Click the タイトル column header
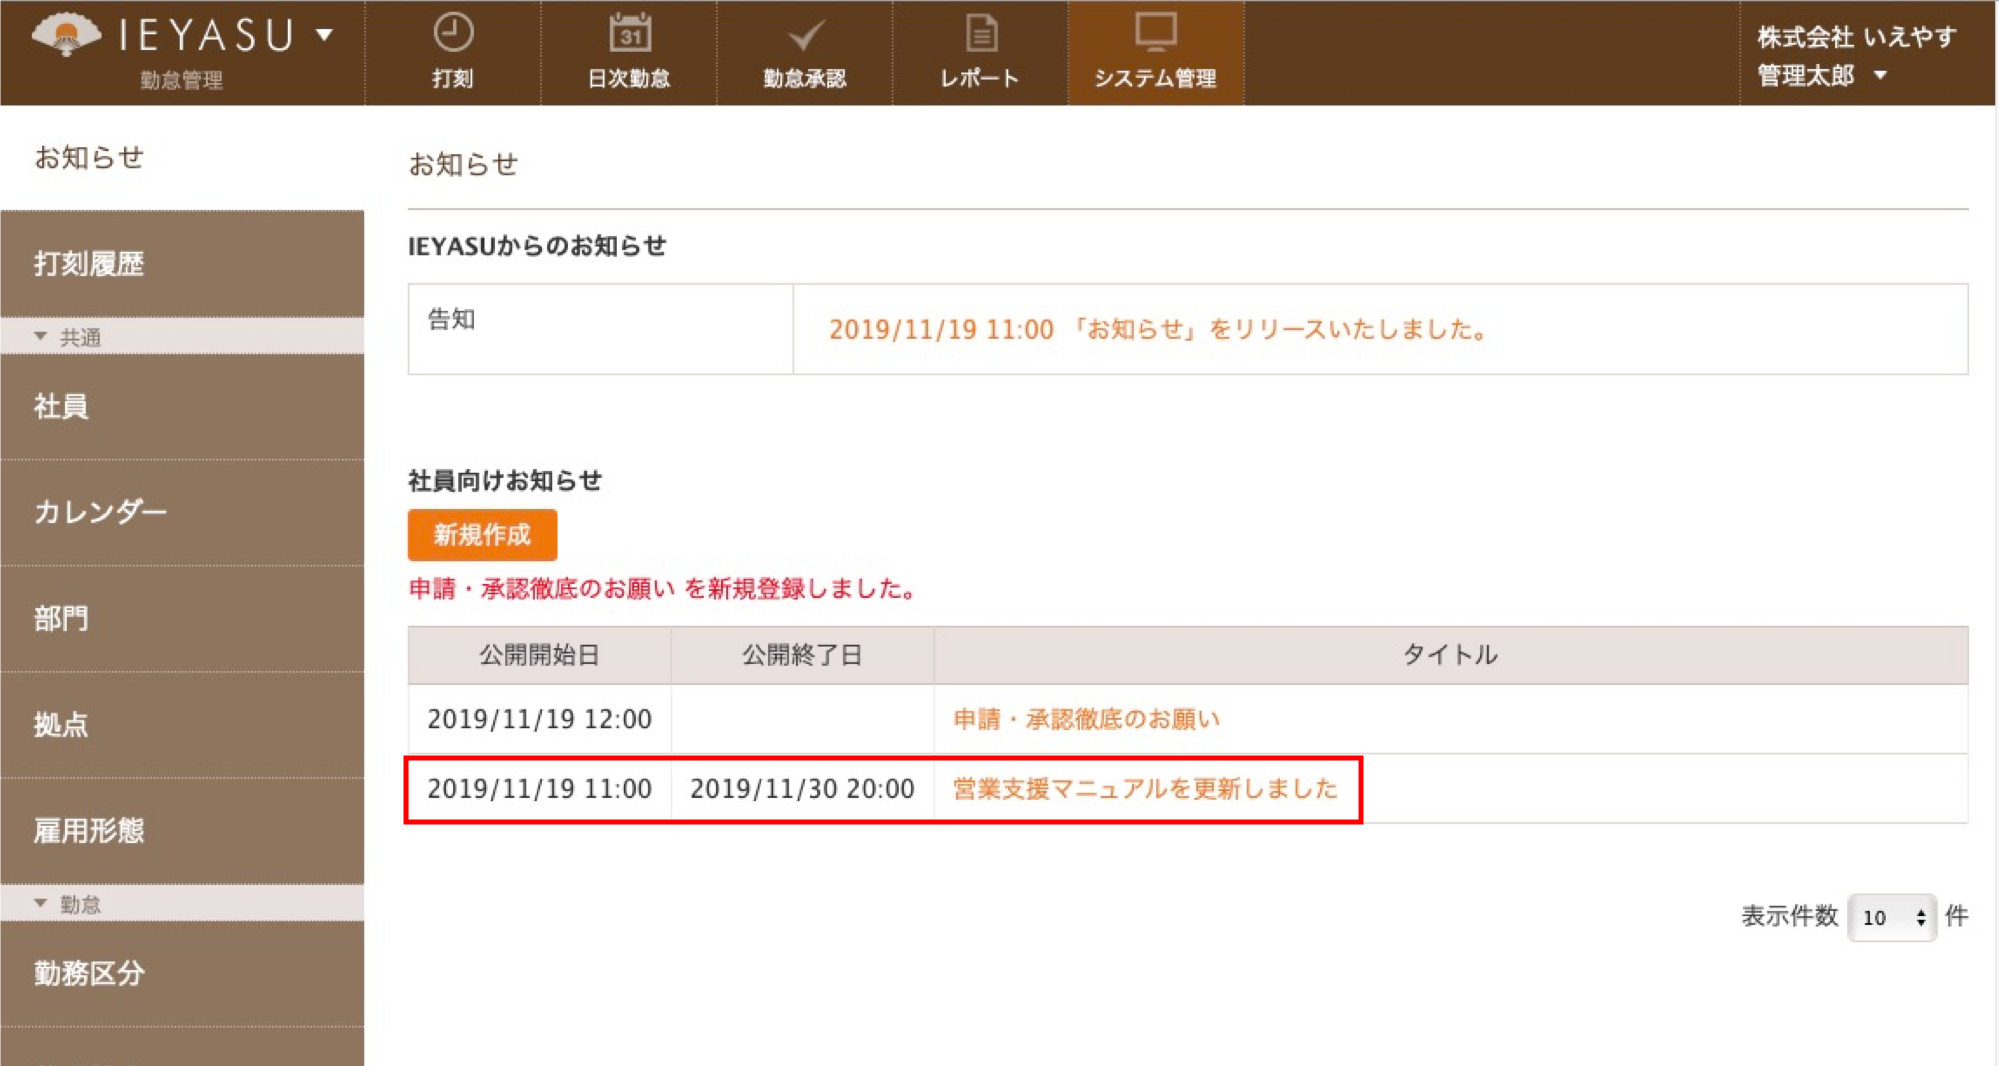 [x=1451, y=655]
